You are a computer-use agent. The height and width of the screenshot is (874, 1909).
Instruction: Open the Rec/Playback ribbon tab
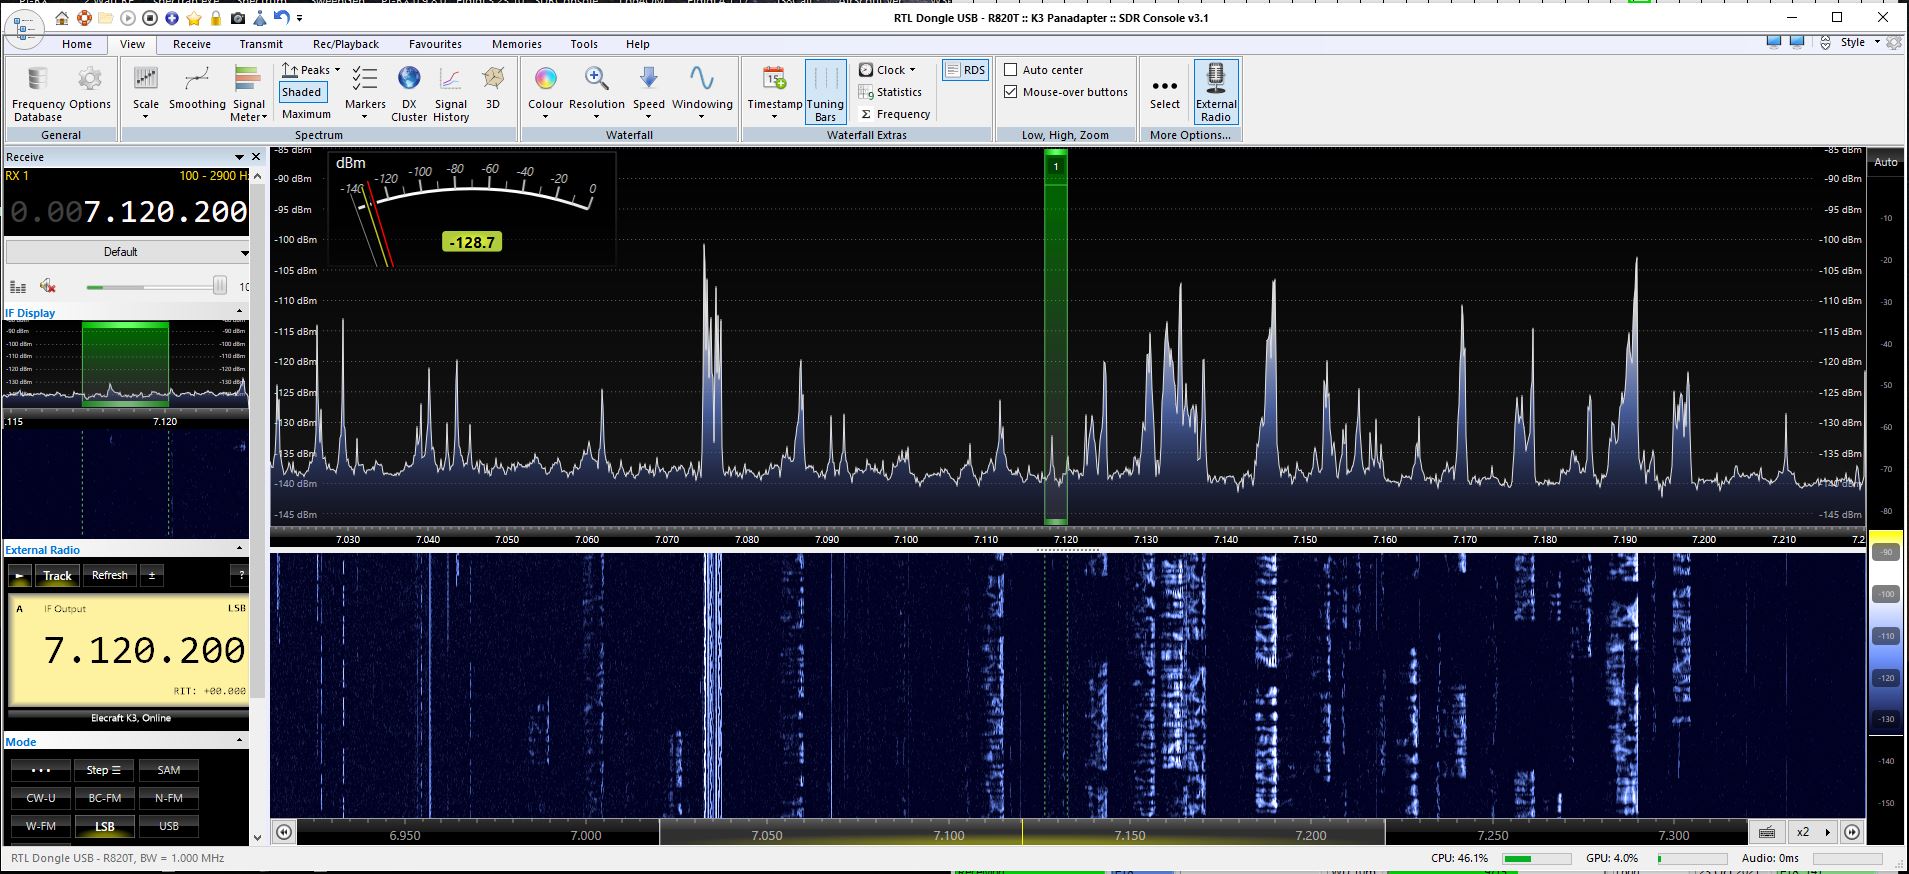pos(345,44)
